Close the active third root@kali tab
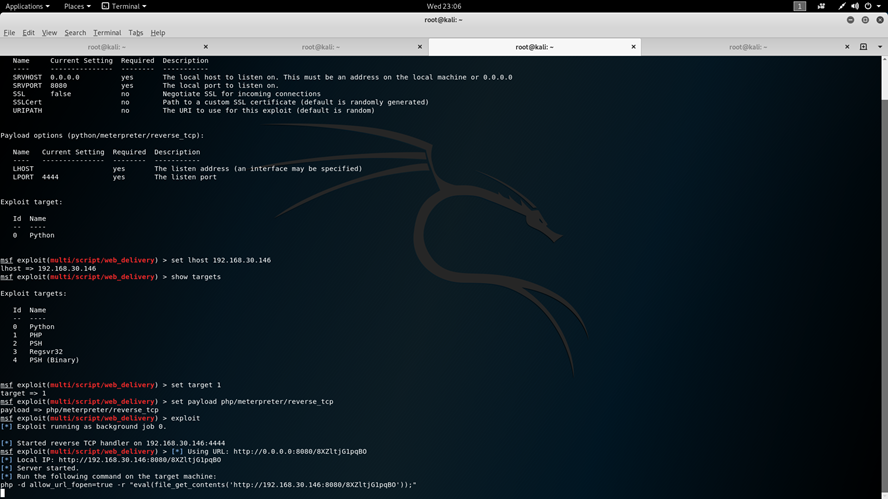This screenshot has width=888, height=499. (633, 47)
